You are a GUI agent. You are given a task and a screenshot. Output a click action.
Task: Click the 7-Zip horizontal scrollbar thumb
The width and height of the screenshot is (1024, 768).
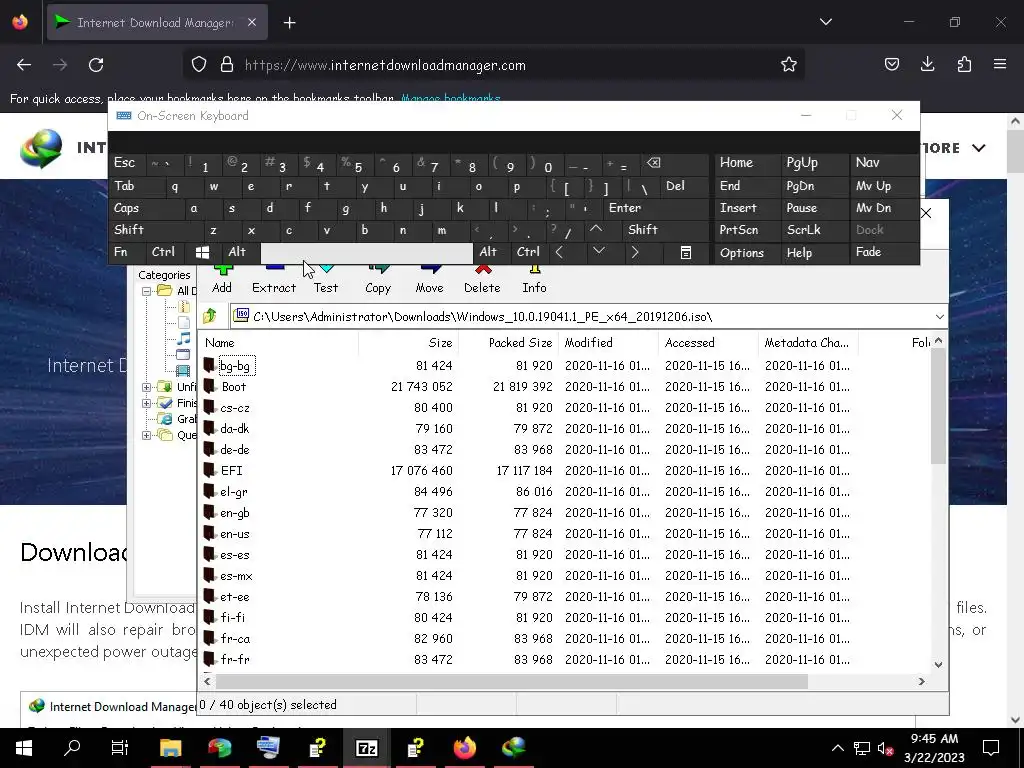511,681
